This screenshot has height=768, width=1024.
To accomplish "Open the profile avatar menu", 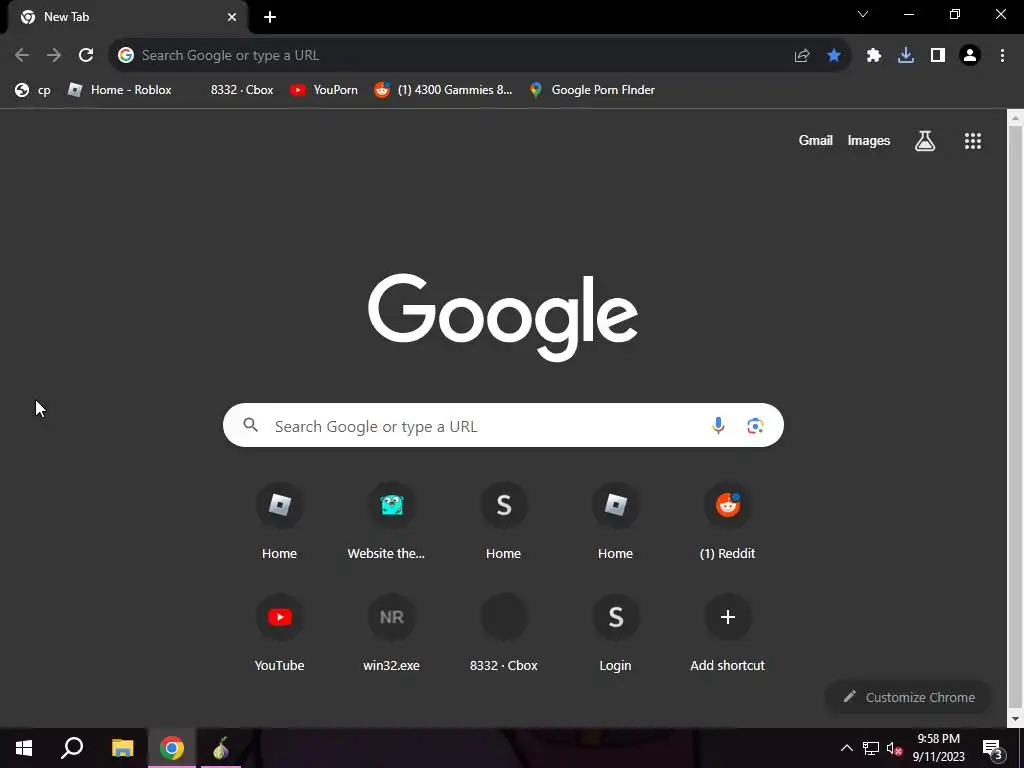I will pyautogui.click(x=970, y=56).
